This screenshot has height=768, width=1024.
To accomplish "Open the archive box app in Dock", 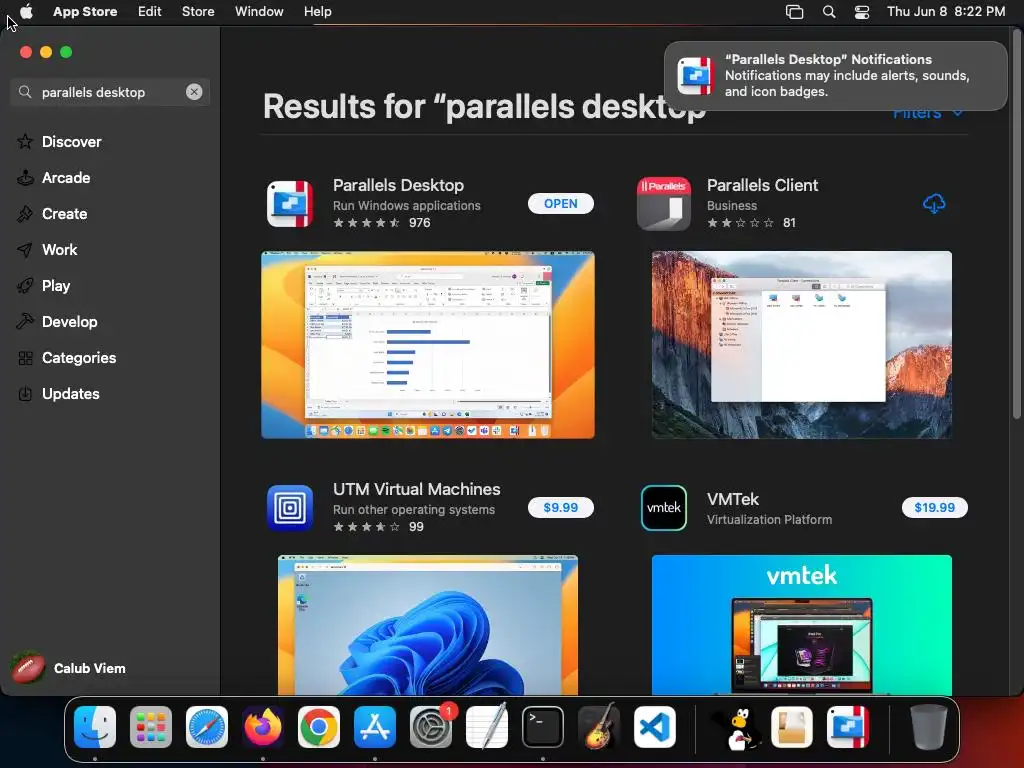I will point(792,727).
